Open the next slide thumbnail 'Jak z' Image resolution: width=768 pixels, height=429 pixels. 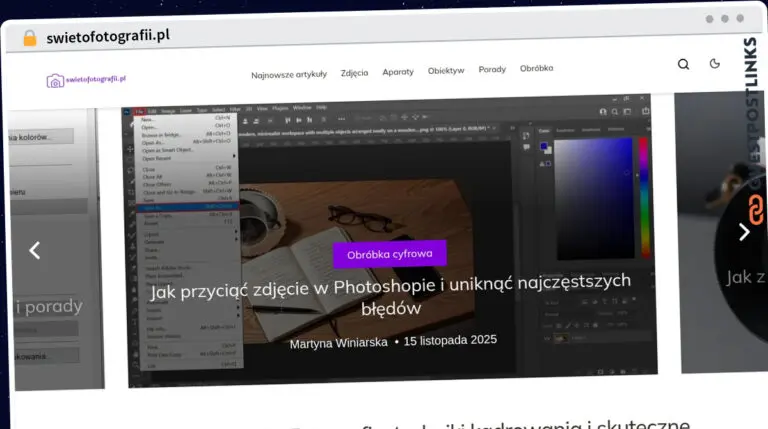[x=721, y=233]
